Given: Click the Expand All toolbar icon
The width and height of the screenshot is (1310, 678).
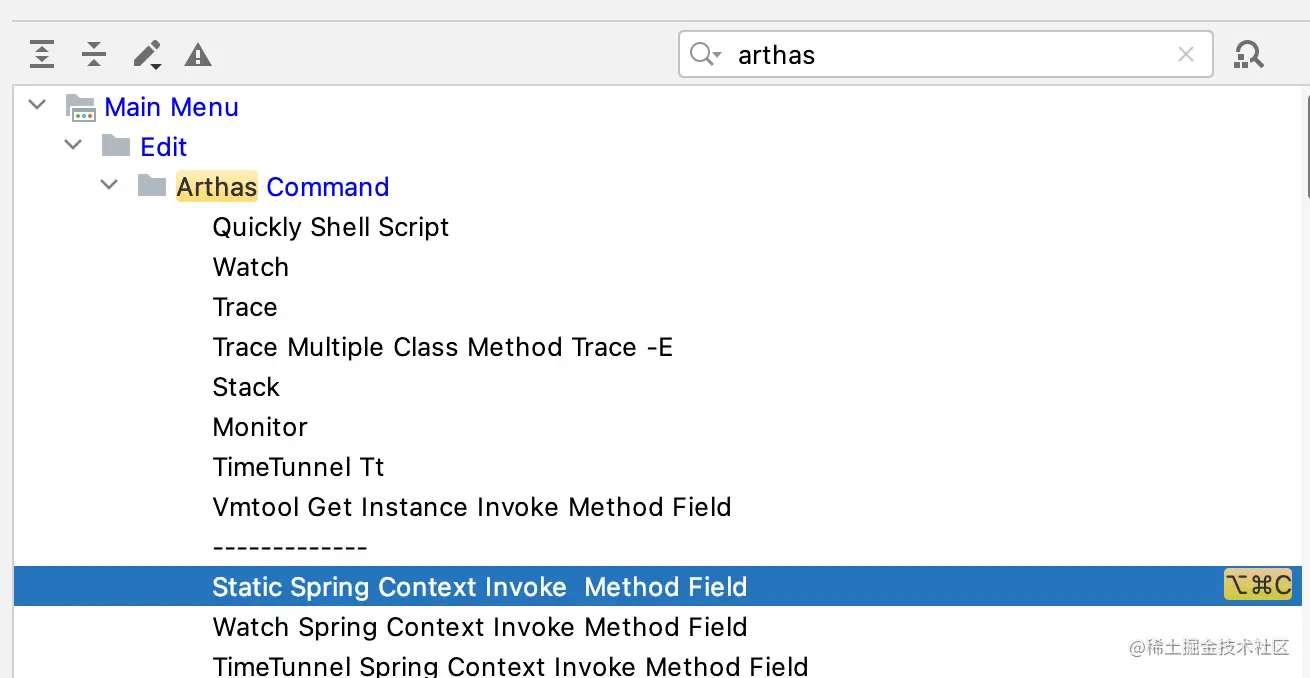Looking at the screenshot, I should (x=42, y=54).
